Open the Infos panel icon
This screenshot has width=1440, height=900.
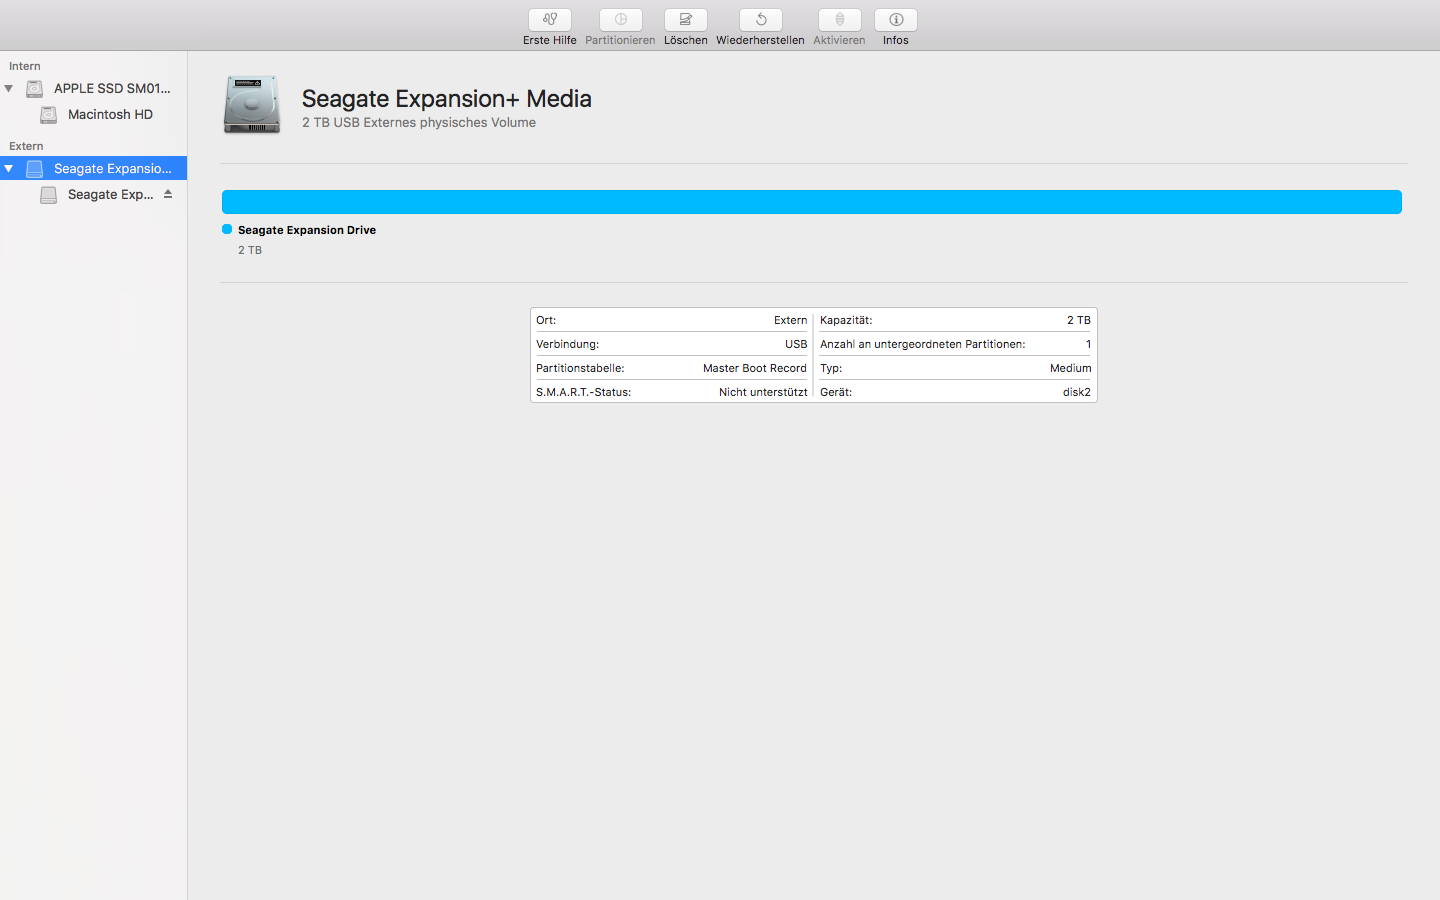tap(895, 20)
